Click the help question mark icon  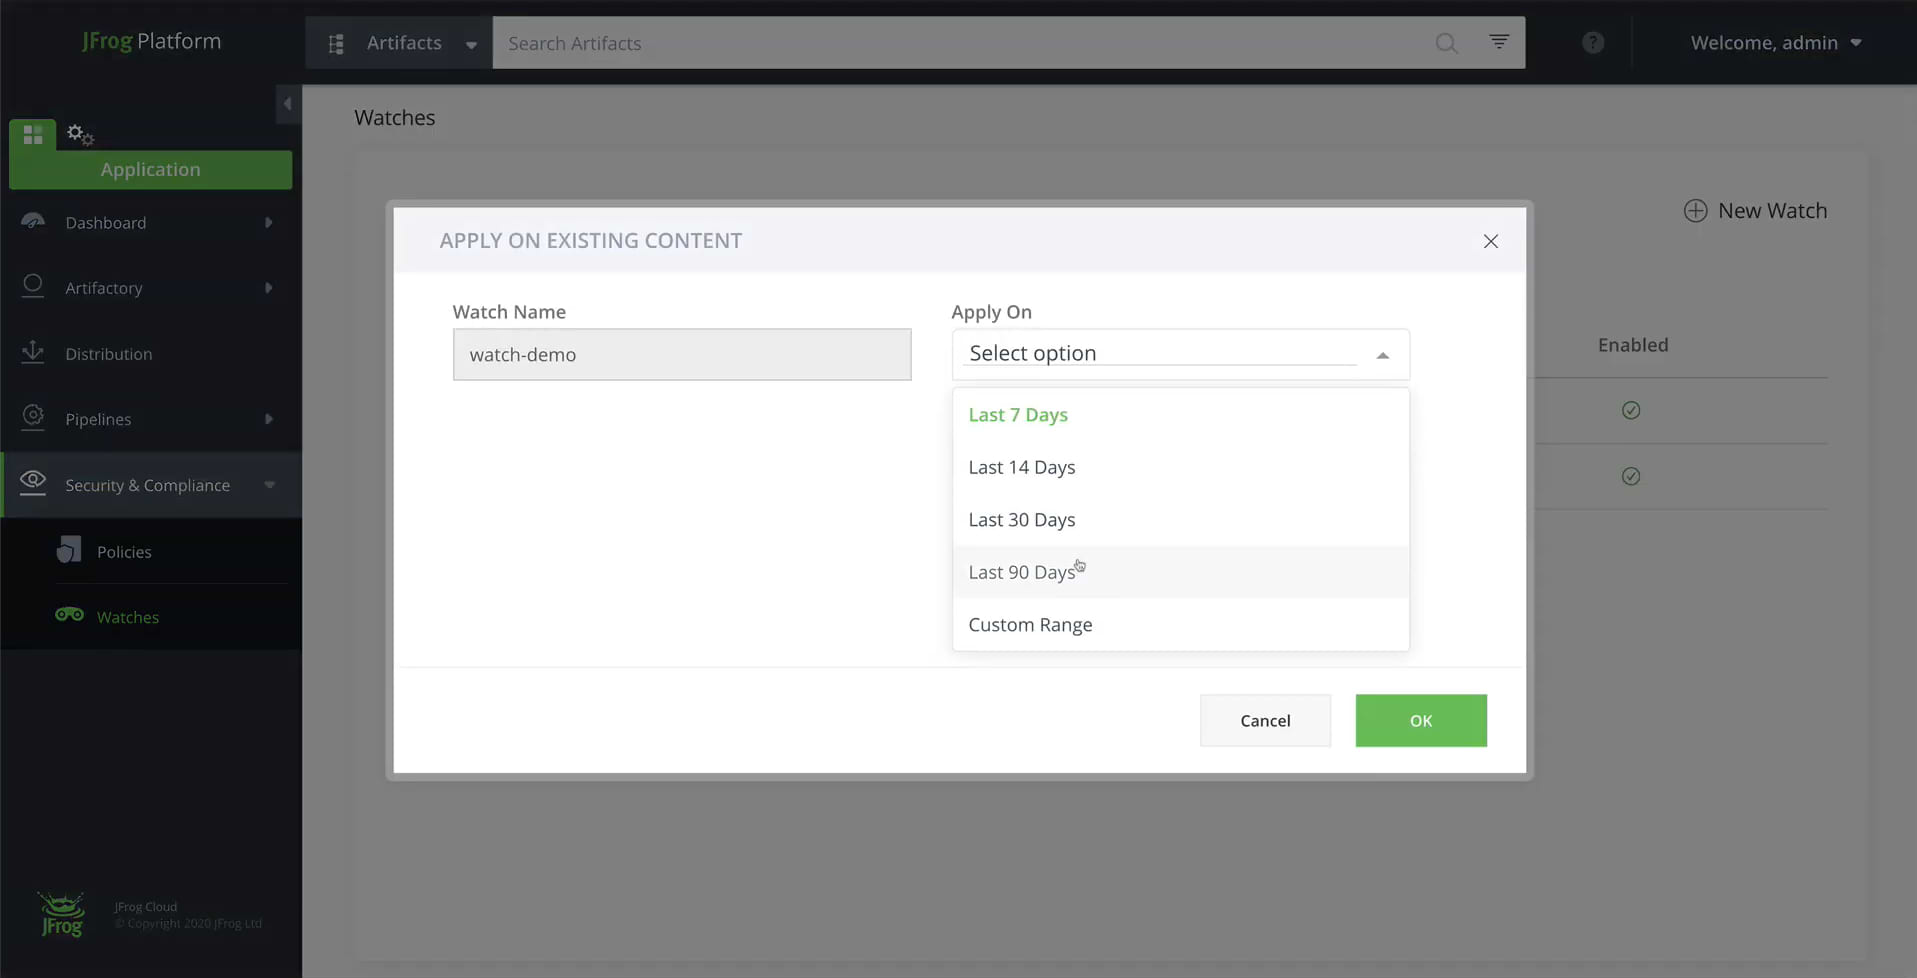pyautogui.click(x=1591, y=42)
